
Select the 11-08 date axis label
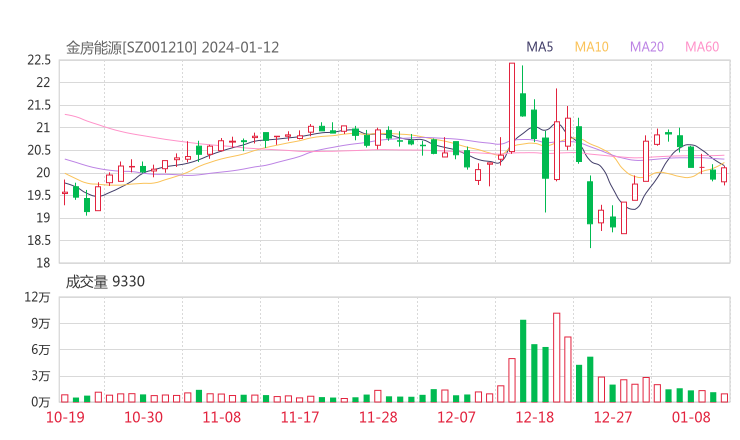click(x=221, y=417)
